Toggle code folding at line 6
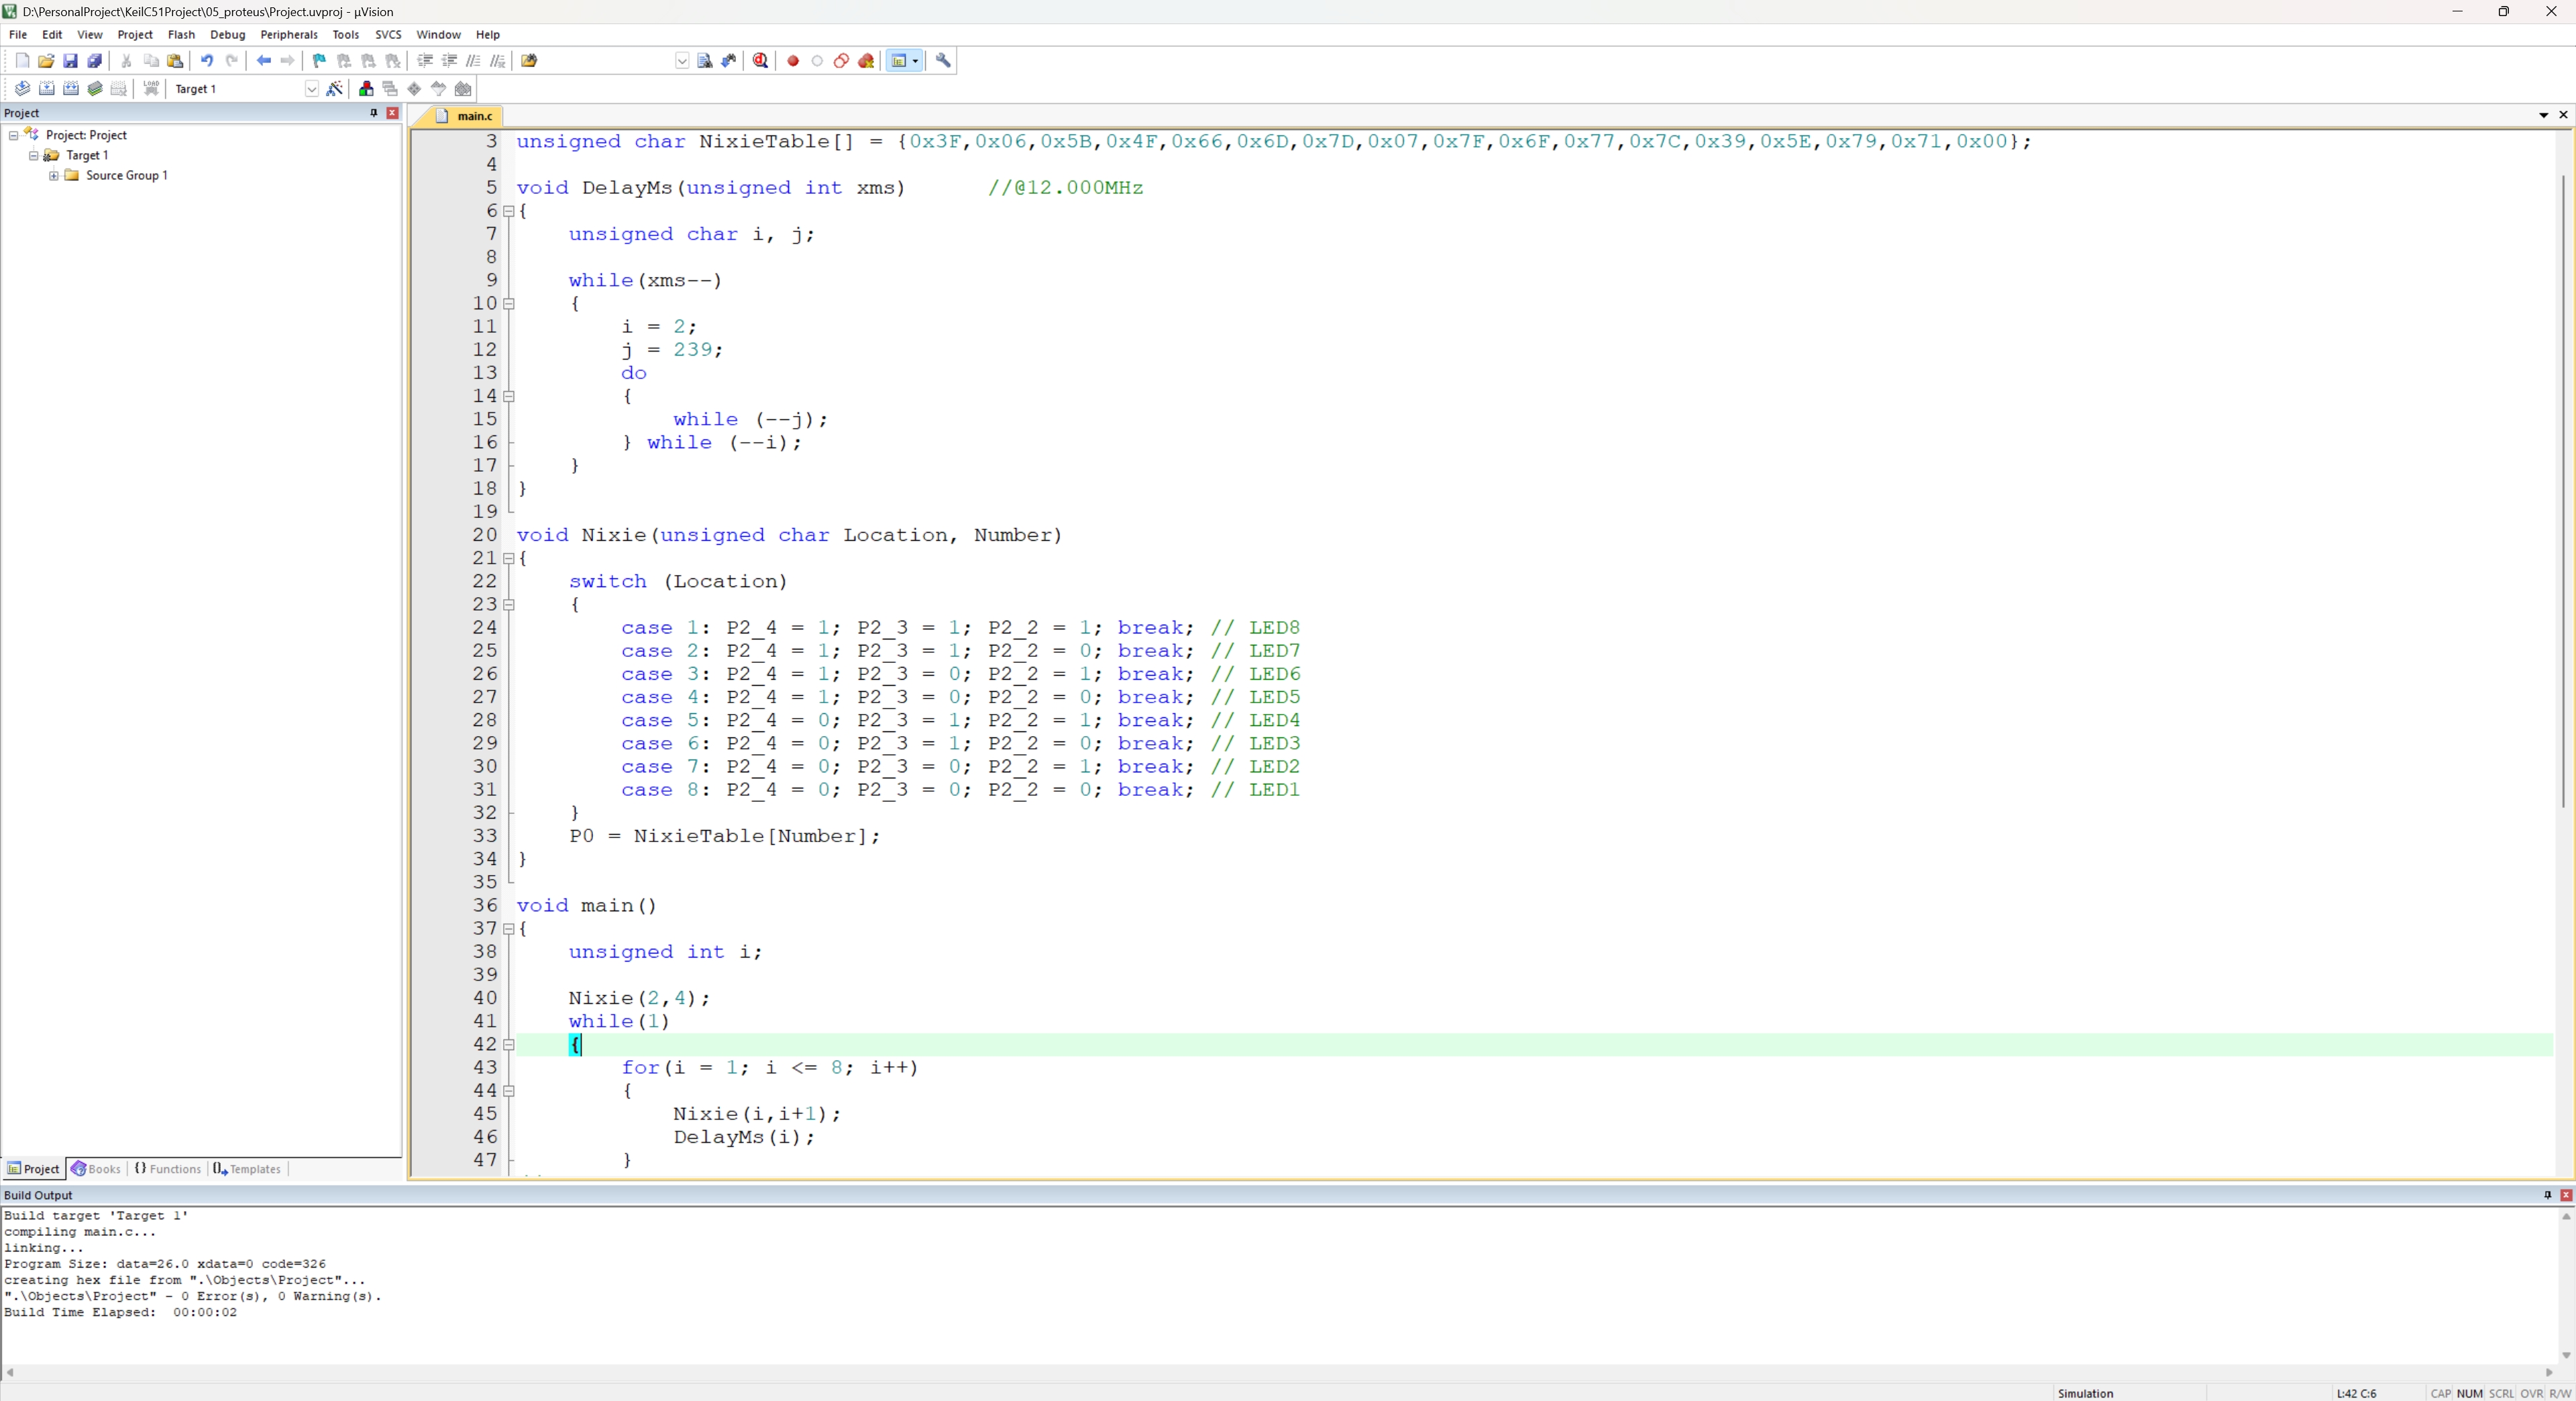This screenshot has width=2576, height=1401. 508,211
